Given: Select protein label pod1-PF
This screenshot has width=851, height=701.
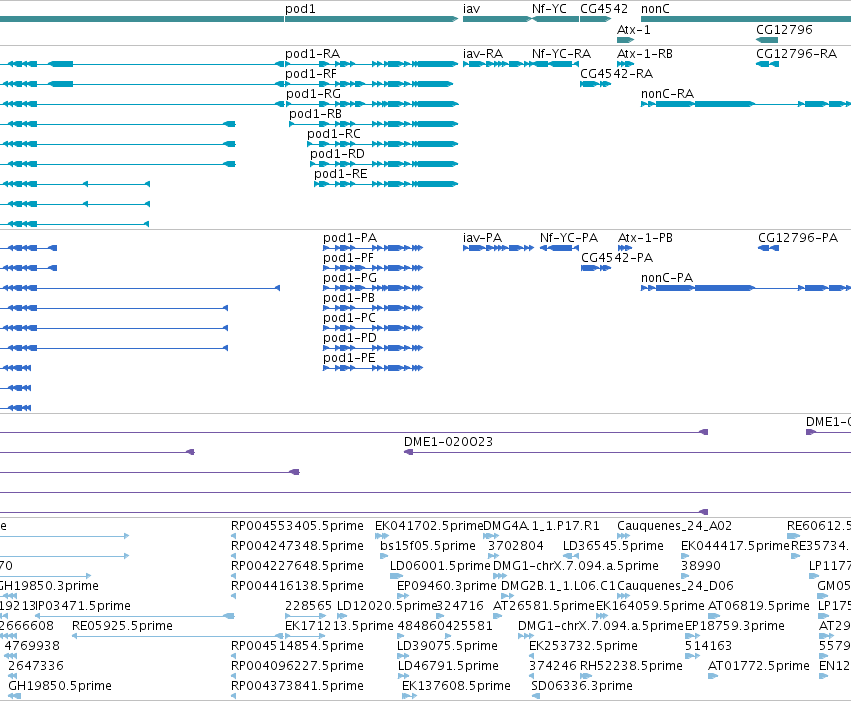Looking at the screenshot, I should pyautogui.click(x=348, y=258).
